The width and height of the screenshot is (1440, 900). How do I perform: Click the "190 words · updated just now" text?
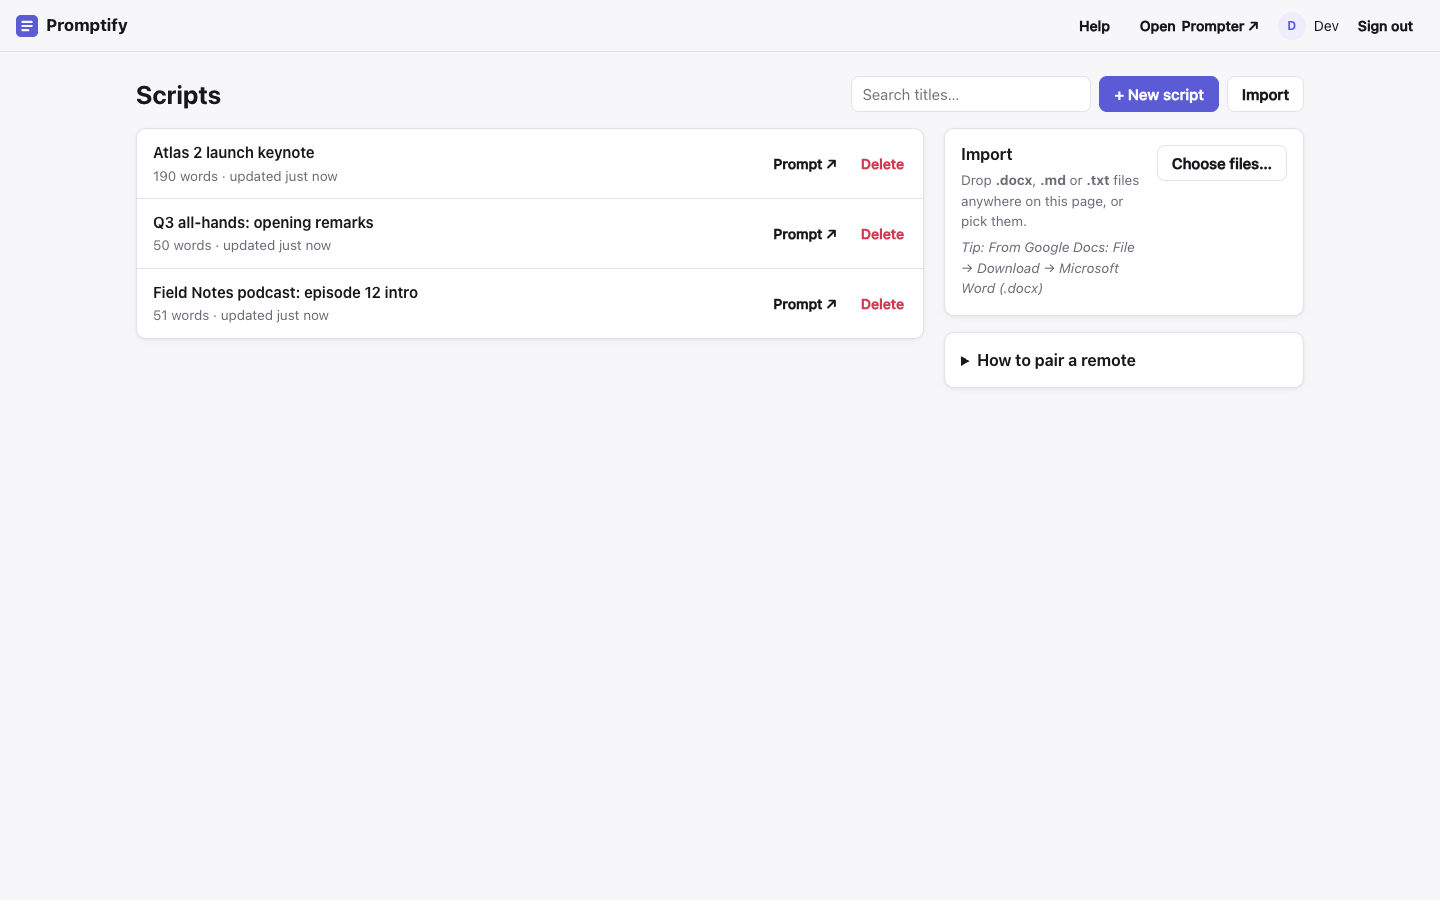pos(245,176)
